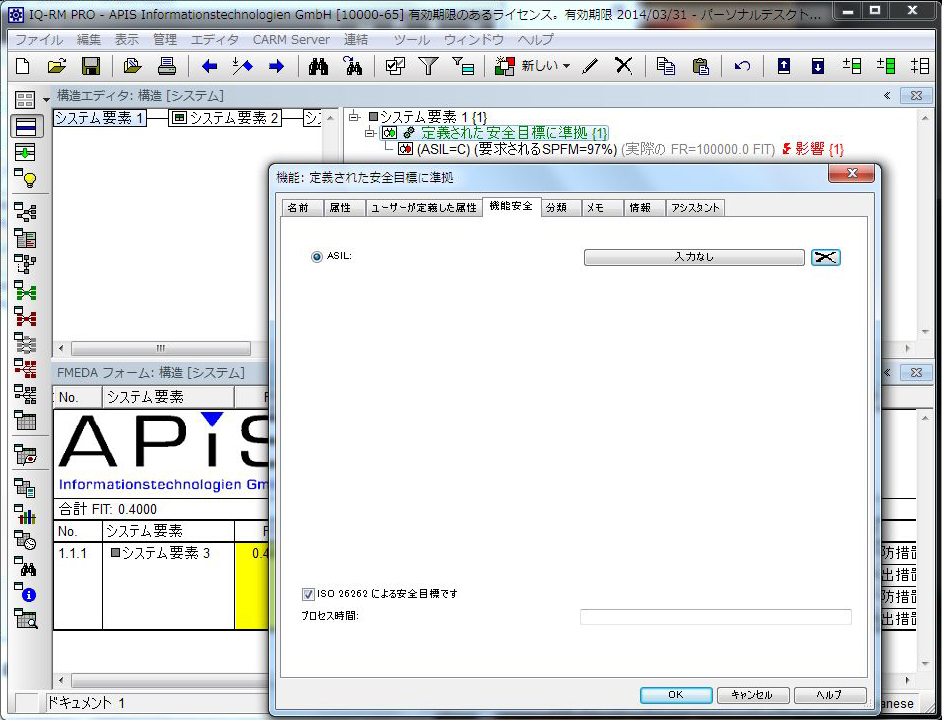Open the 編集 menu
The height and width of the screenshot is (720, 942).
[x=89, y=40]
